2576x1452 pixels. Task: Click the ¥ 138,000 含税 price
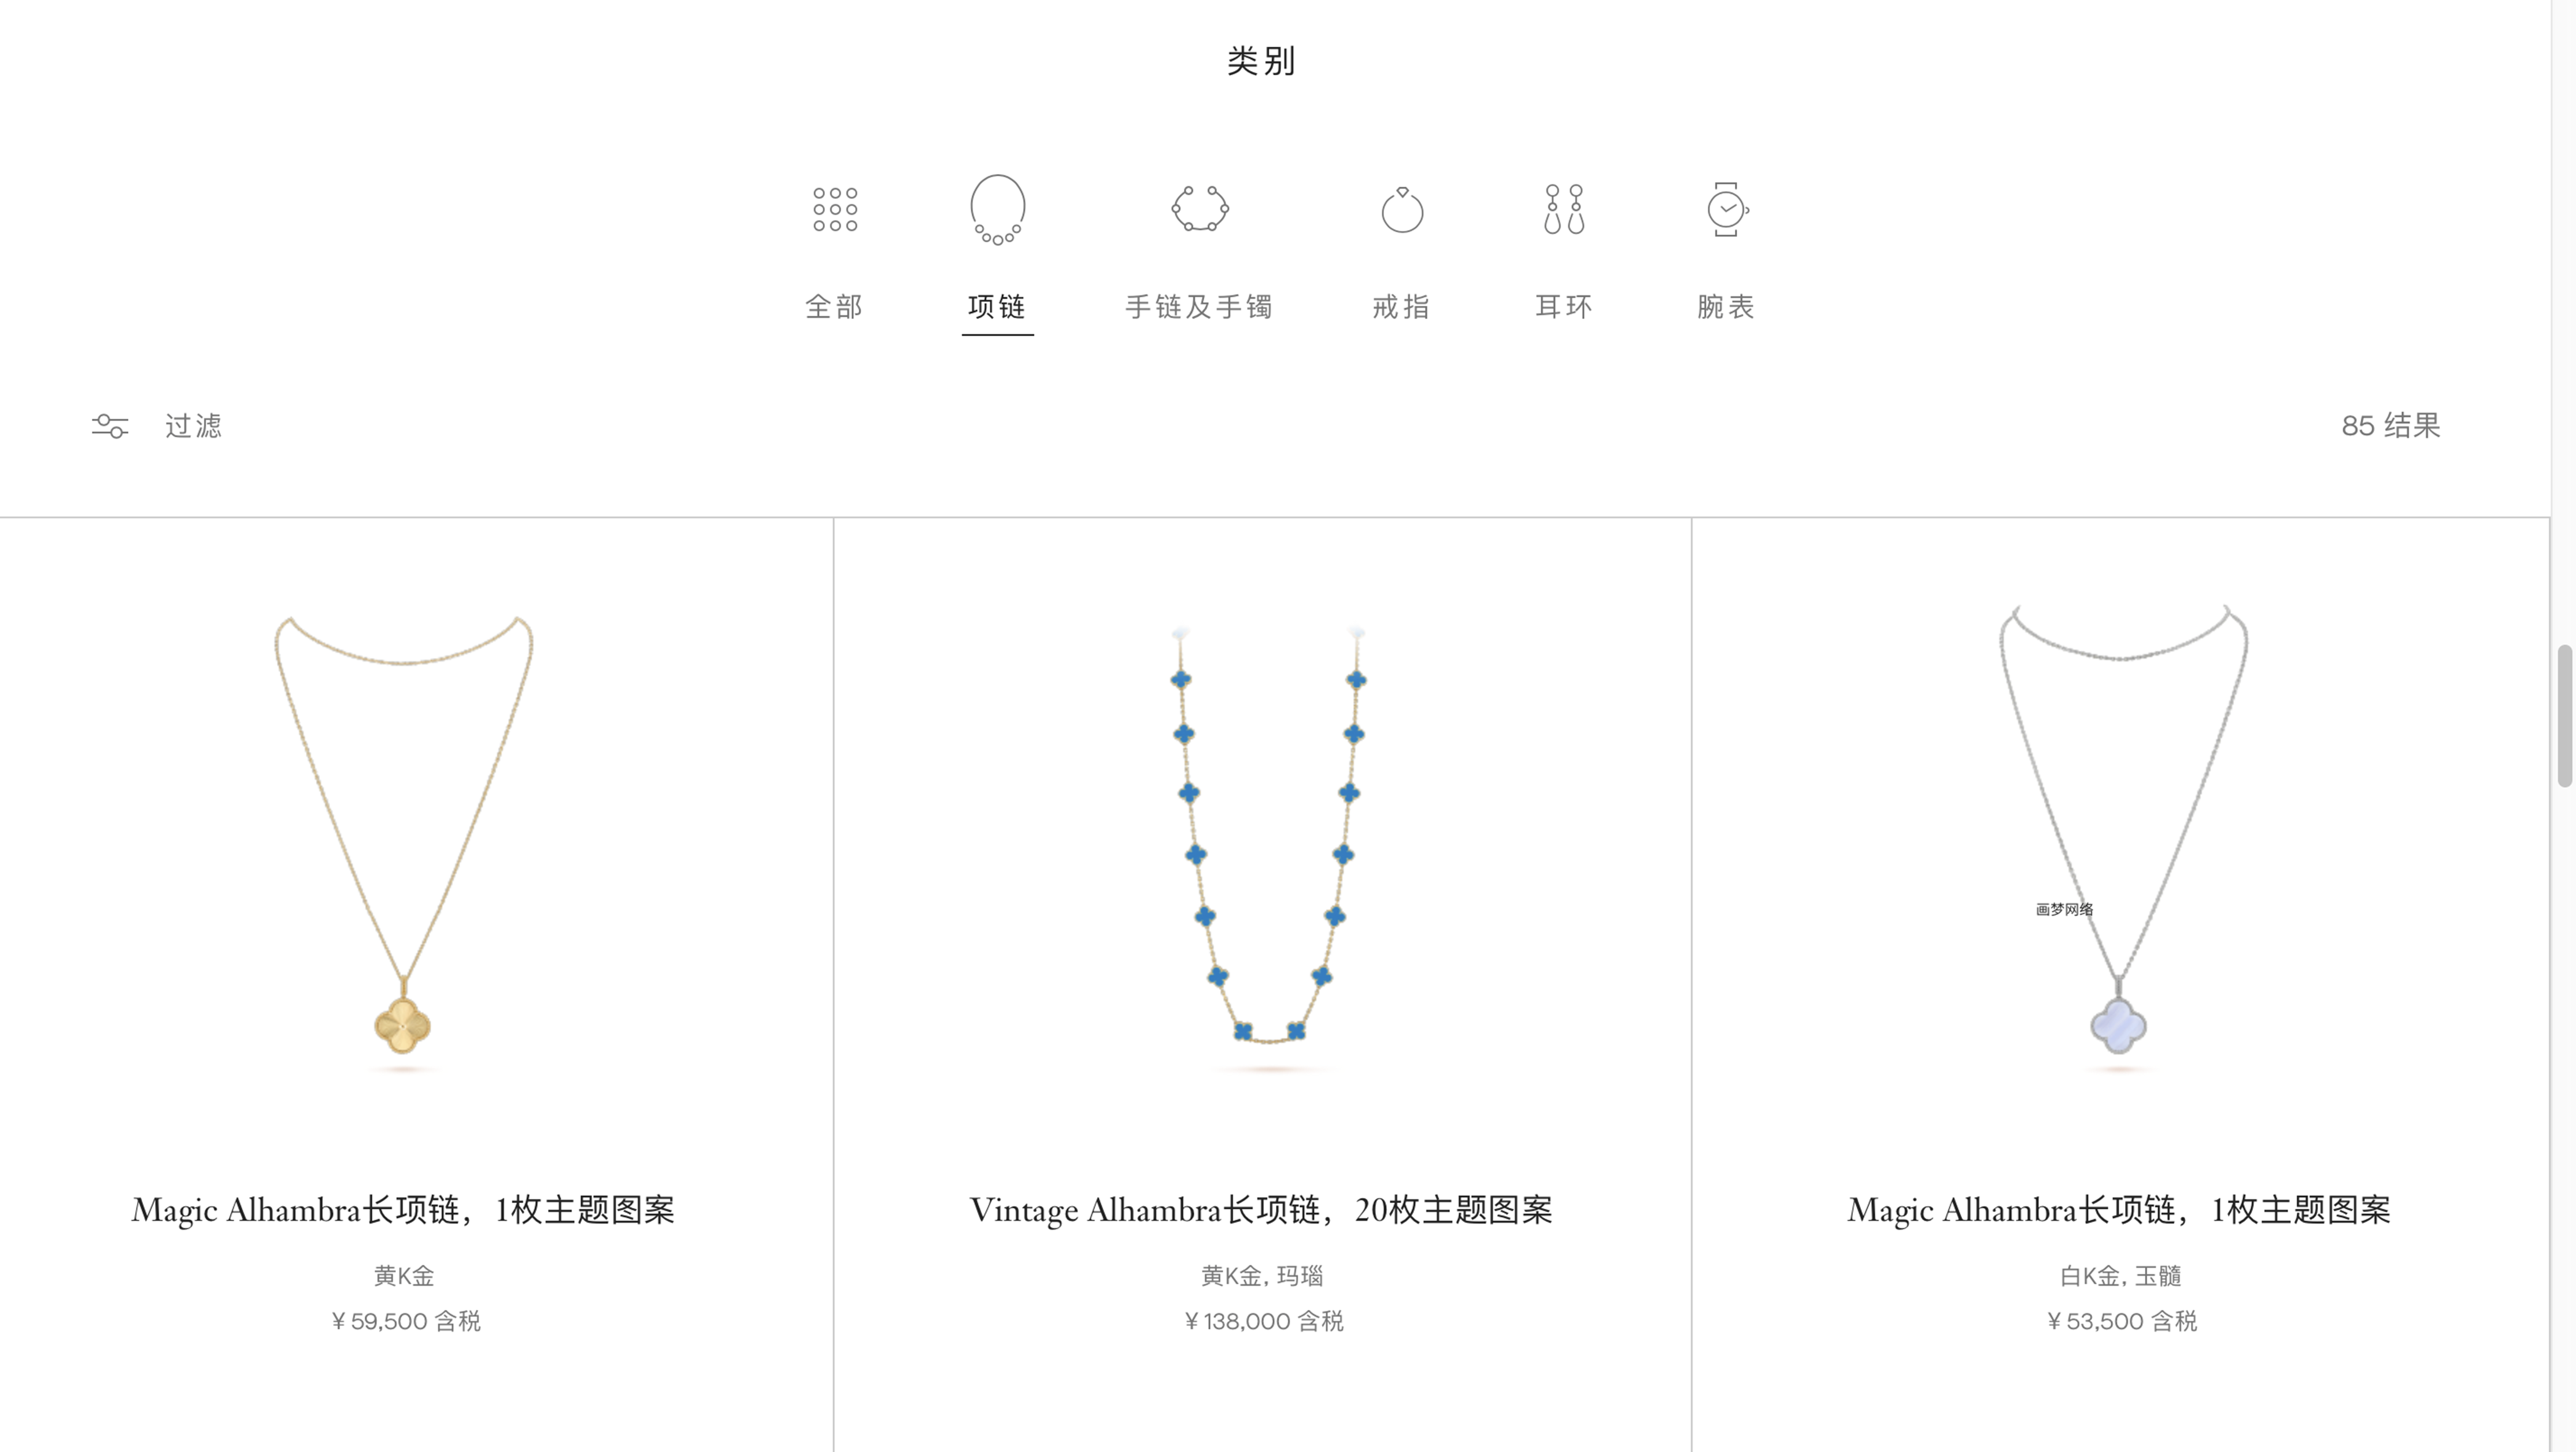point(1264,1321)
